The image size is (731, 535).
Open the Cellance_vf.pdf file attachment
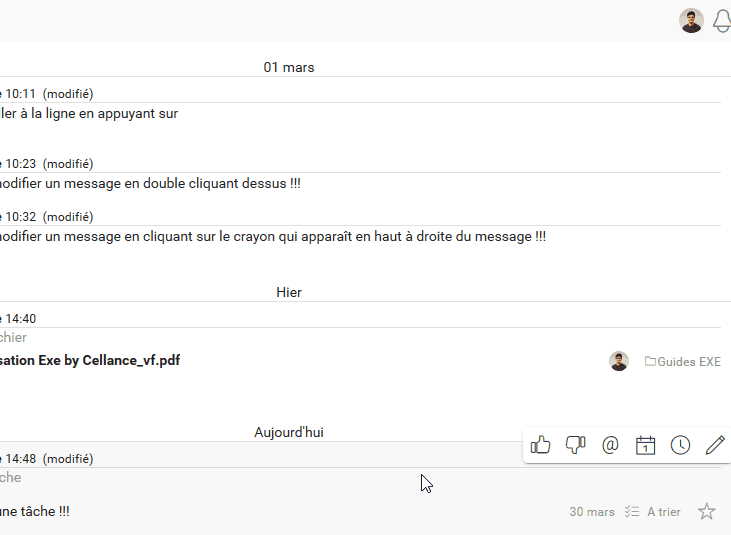pos(90,360)
